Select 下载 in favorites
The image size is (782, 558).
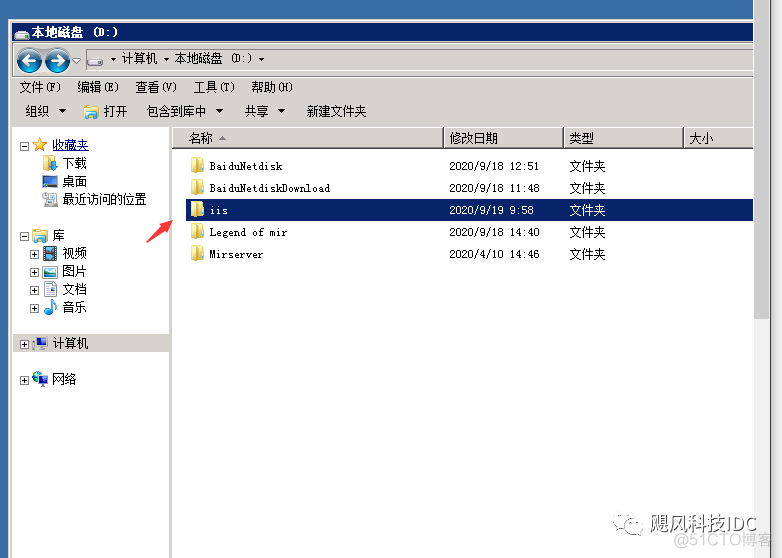coord(75,163)
